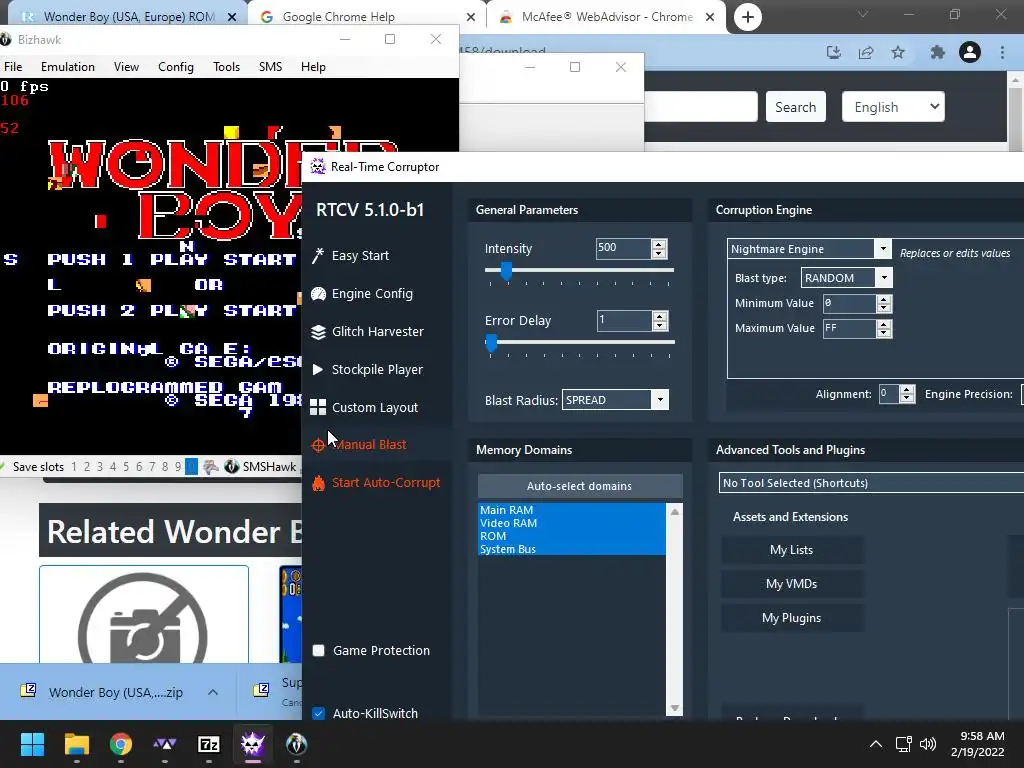Open RTCV app from taskbar
This screenshot has height=768, width=1024.
253,744
